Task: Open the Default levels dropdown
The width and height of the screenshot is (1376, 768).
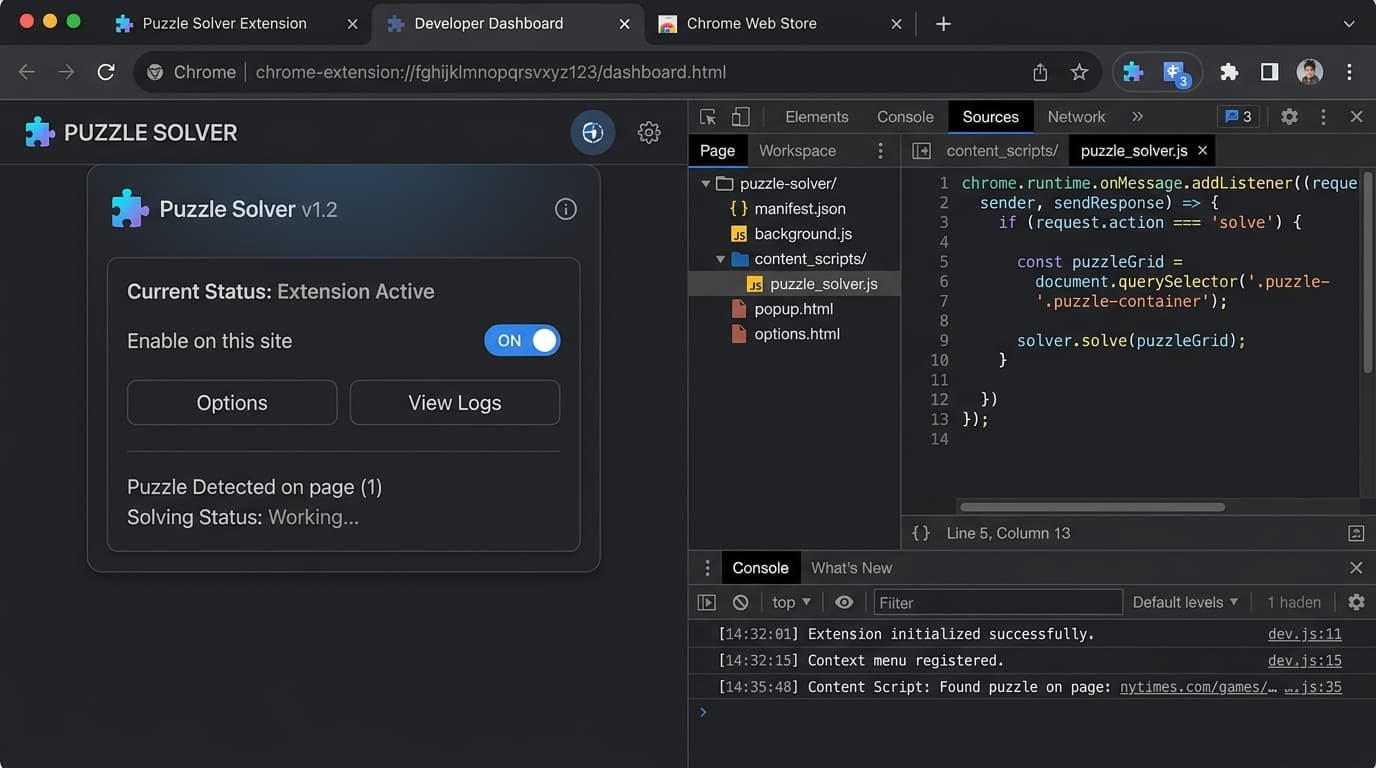Action: point(1185,601)
